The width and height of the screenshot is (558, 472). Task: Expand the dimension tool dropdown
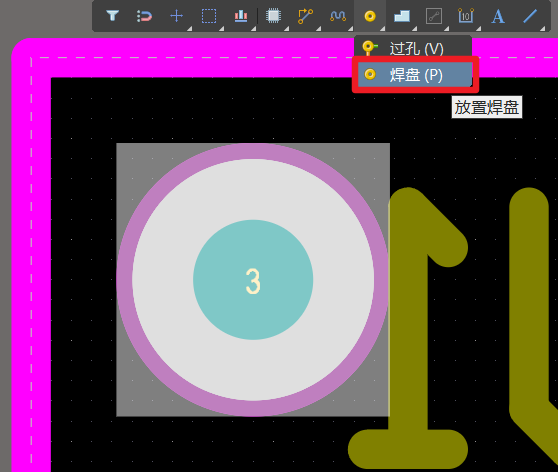tap(479, 28)
